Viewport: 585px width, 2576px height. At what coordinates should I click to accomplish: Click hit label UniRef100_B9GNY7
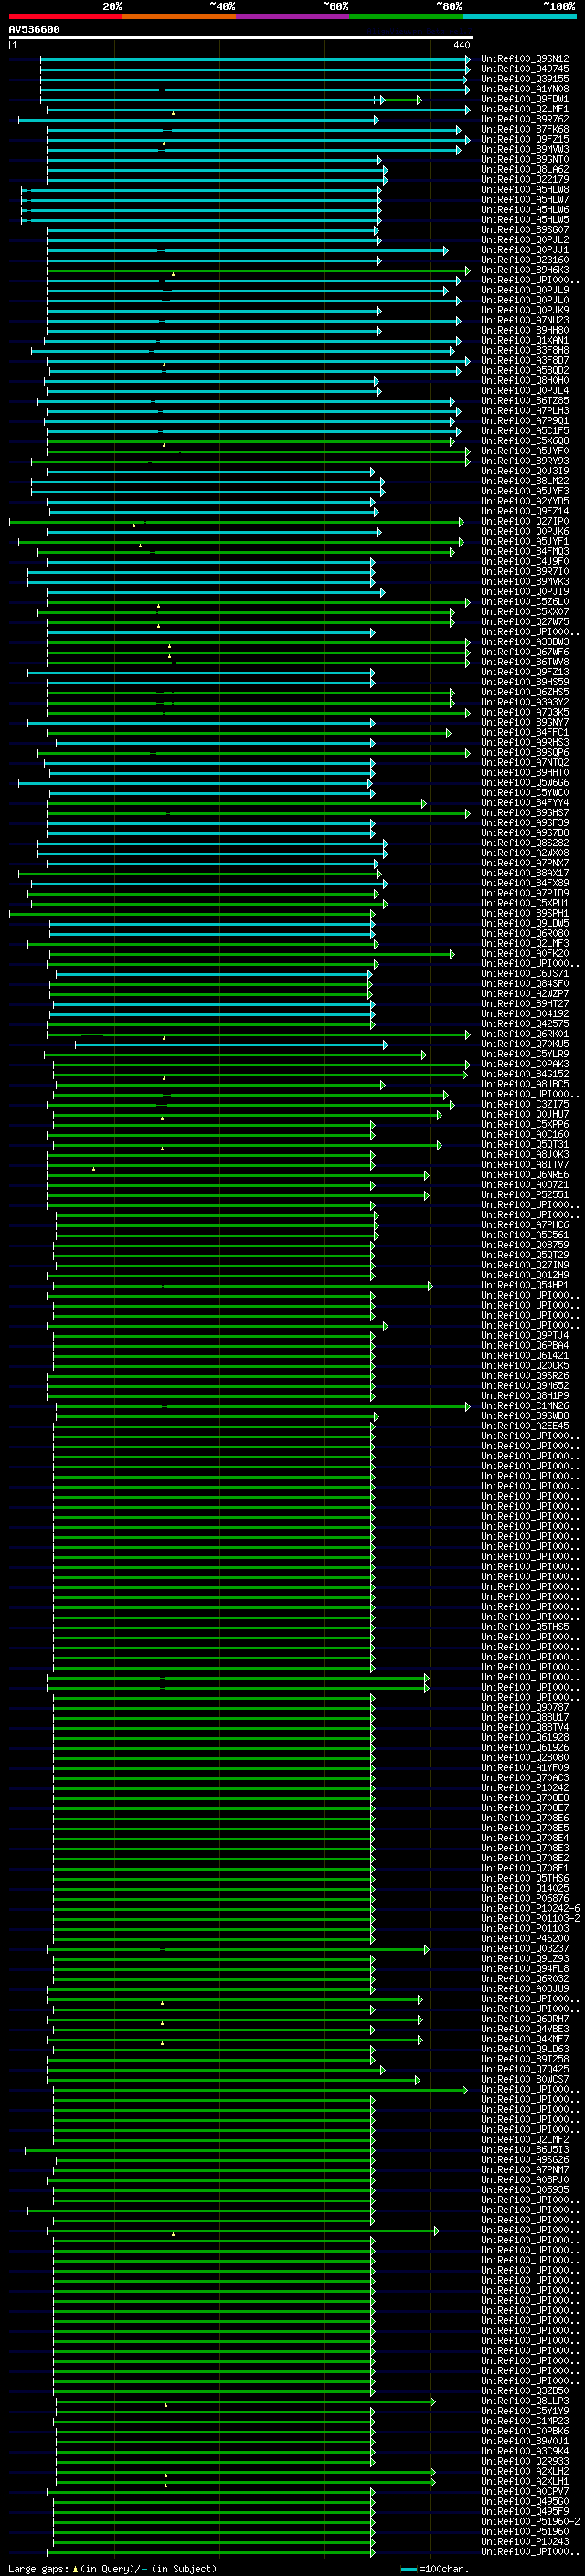pyautogui.click(x=525, y=722)
